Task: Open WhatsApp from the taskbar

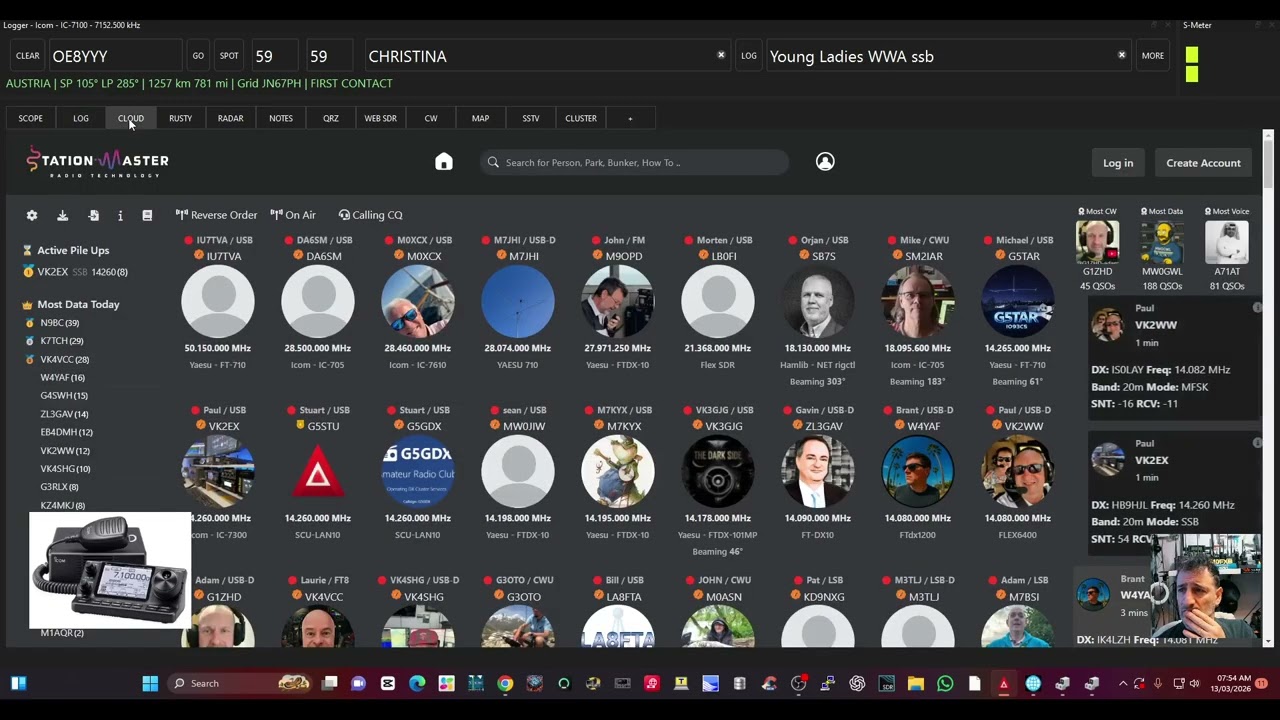Action: point(945,683)
